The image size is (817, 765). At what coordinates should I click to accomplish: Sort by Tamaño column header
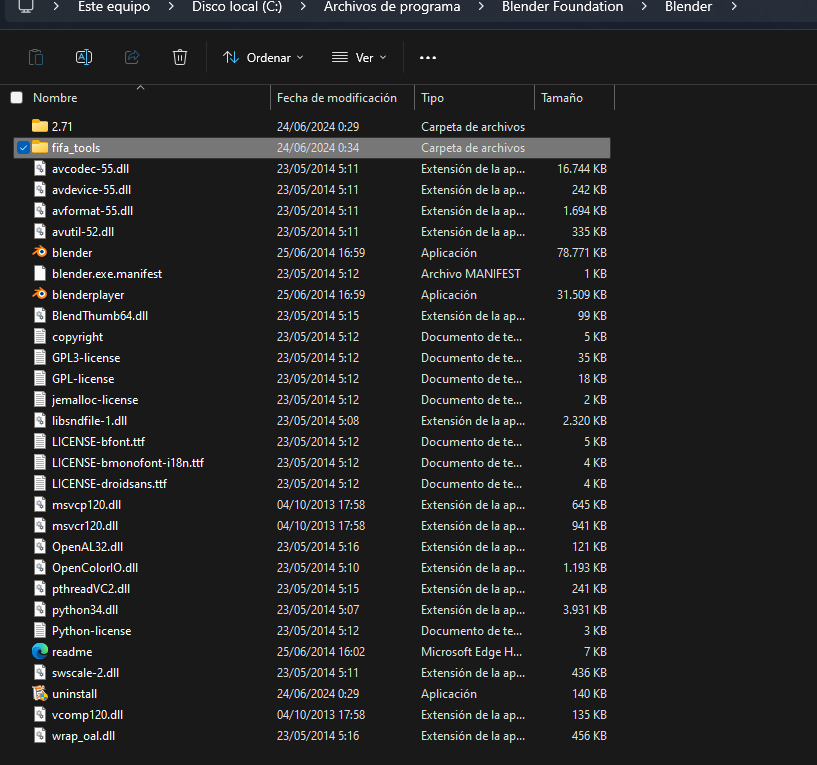pos(562,97)
